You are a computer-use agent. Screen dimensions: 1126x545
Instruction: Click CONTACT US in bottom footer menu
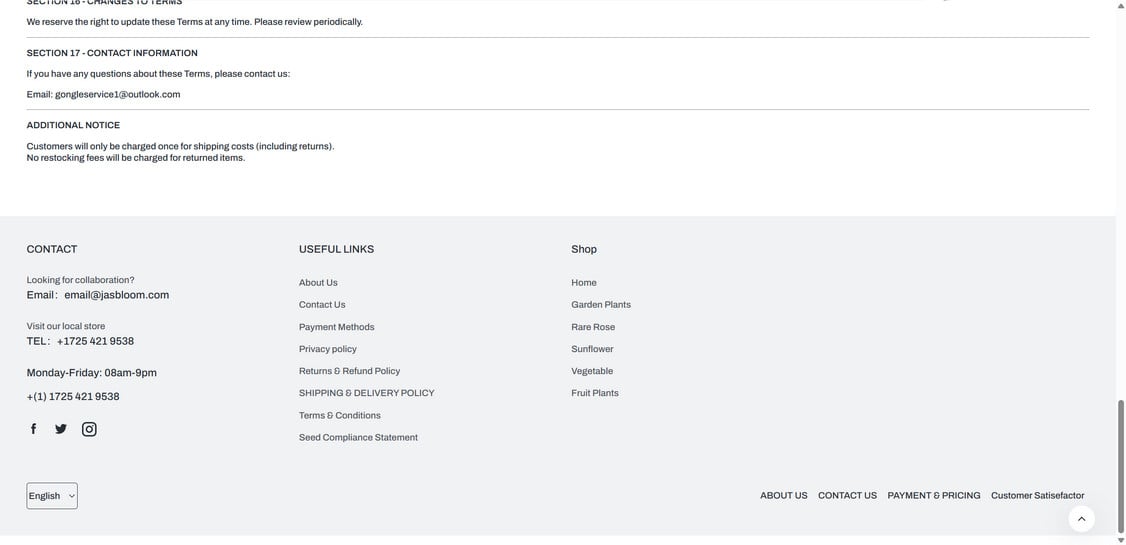[x=847, y=495]
